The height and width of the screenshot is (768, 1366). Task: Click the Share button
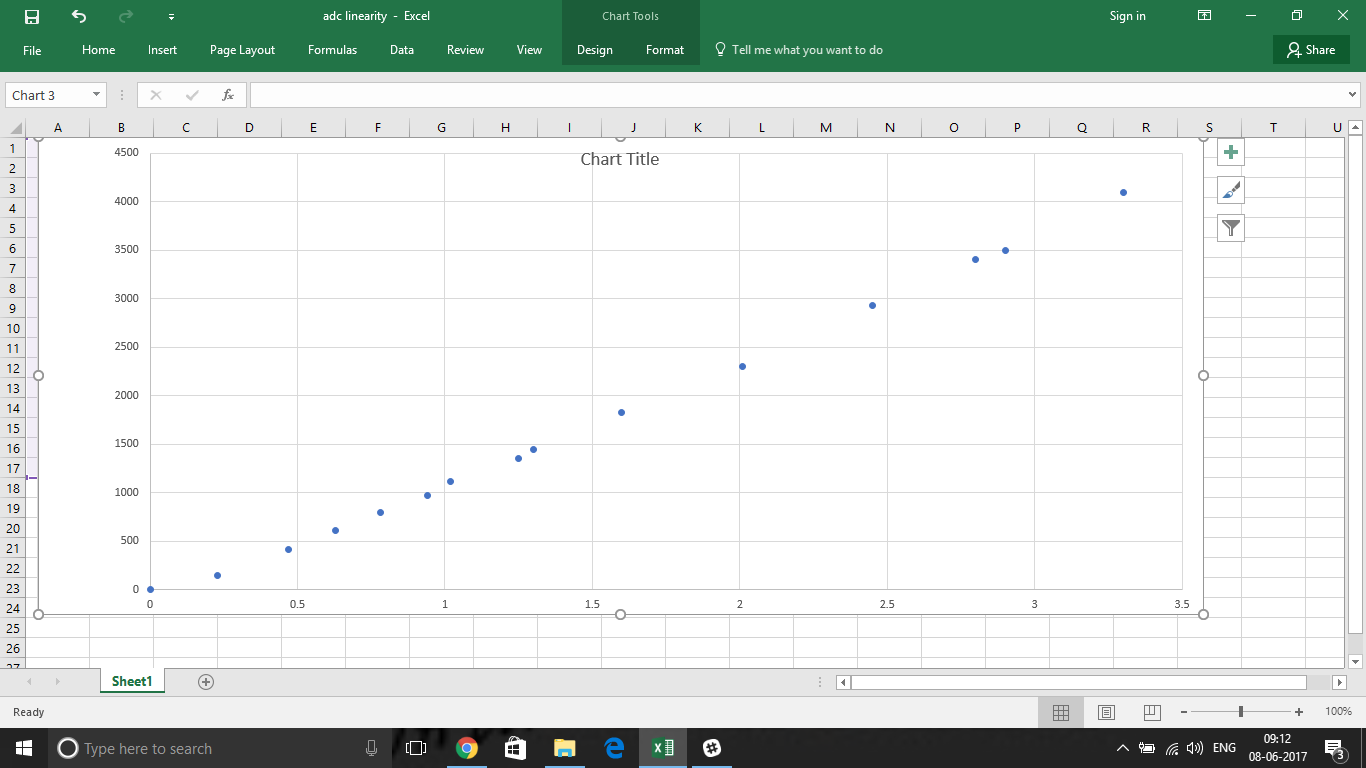click(1311, 50)
